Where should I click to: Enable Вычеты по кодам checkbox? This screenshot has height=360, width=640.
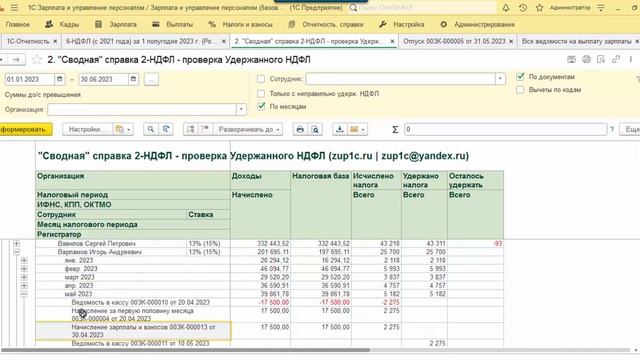click(520, 89)
